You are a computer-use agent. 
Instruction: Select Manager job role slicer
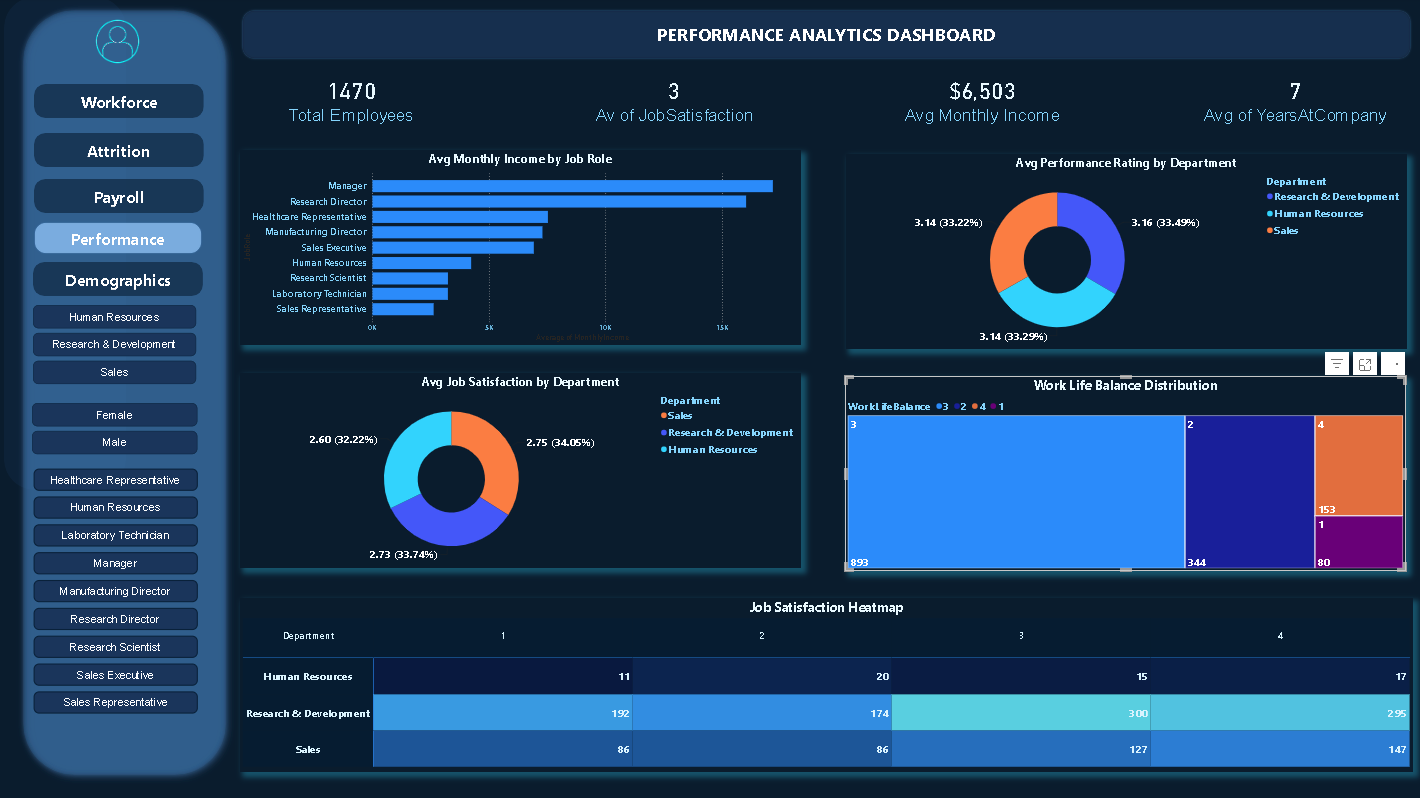pyautogui.click(x=115, y=563)
